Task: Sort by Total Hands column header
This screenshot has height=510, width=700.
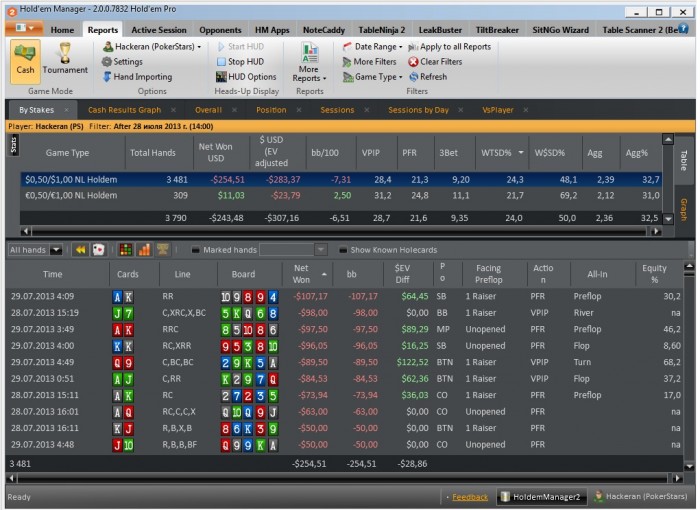Action: pos(153,153)
